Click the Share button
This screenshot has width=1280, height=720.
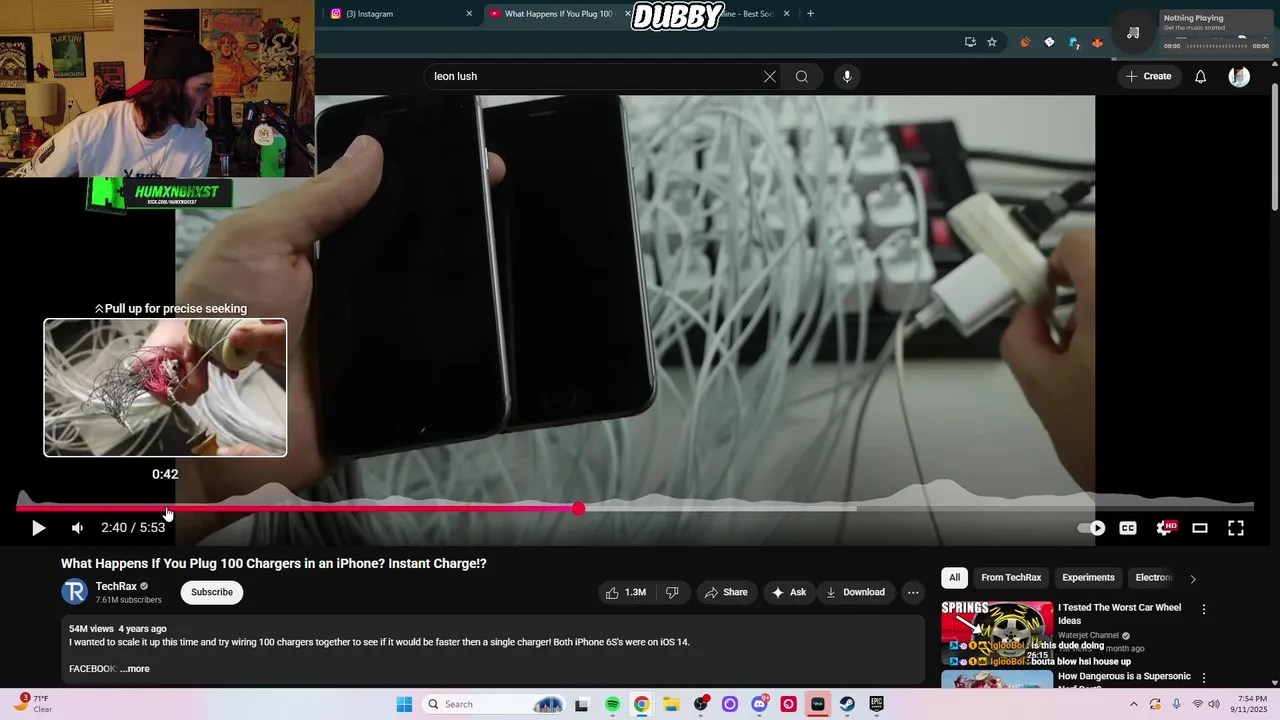click(726, 592)
